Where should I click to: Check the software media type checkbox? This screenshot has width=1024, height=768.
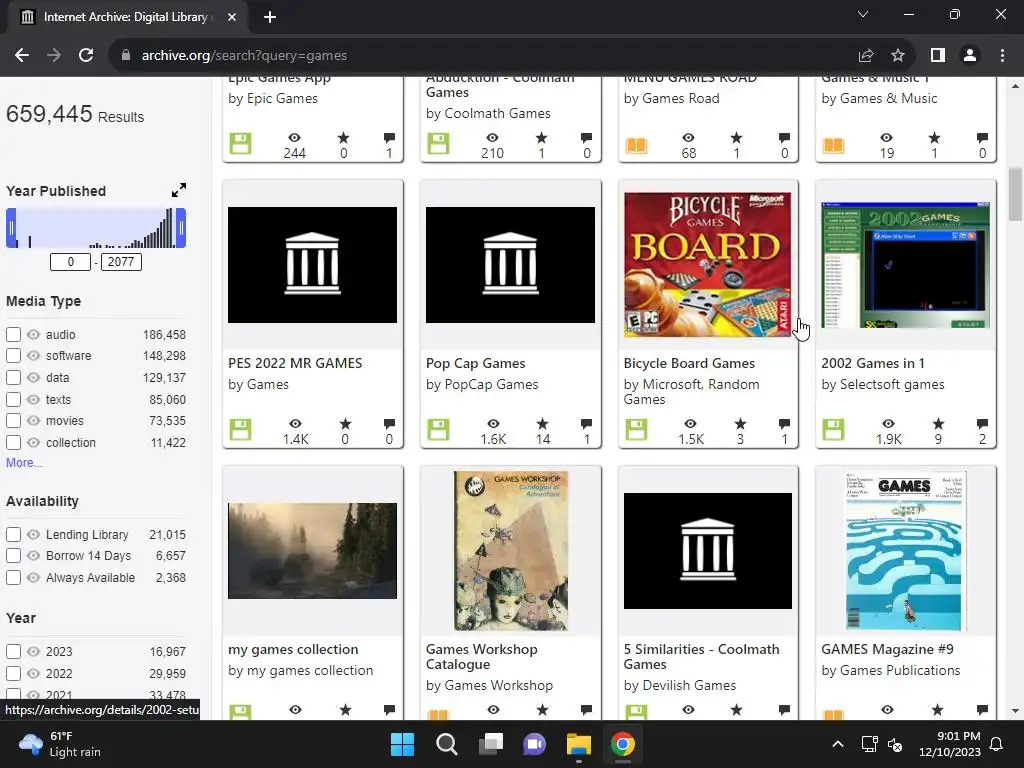(13, 356)
